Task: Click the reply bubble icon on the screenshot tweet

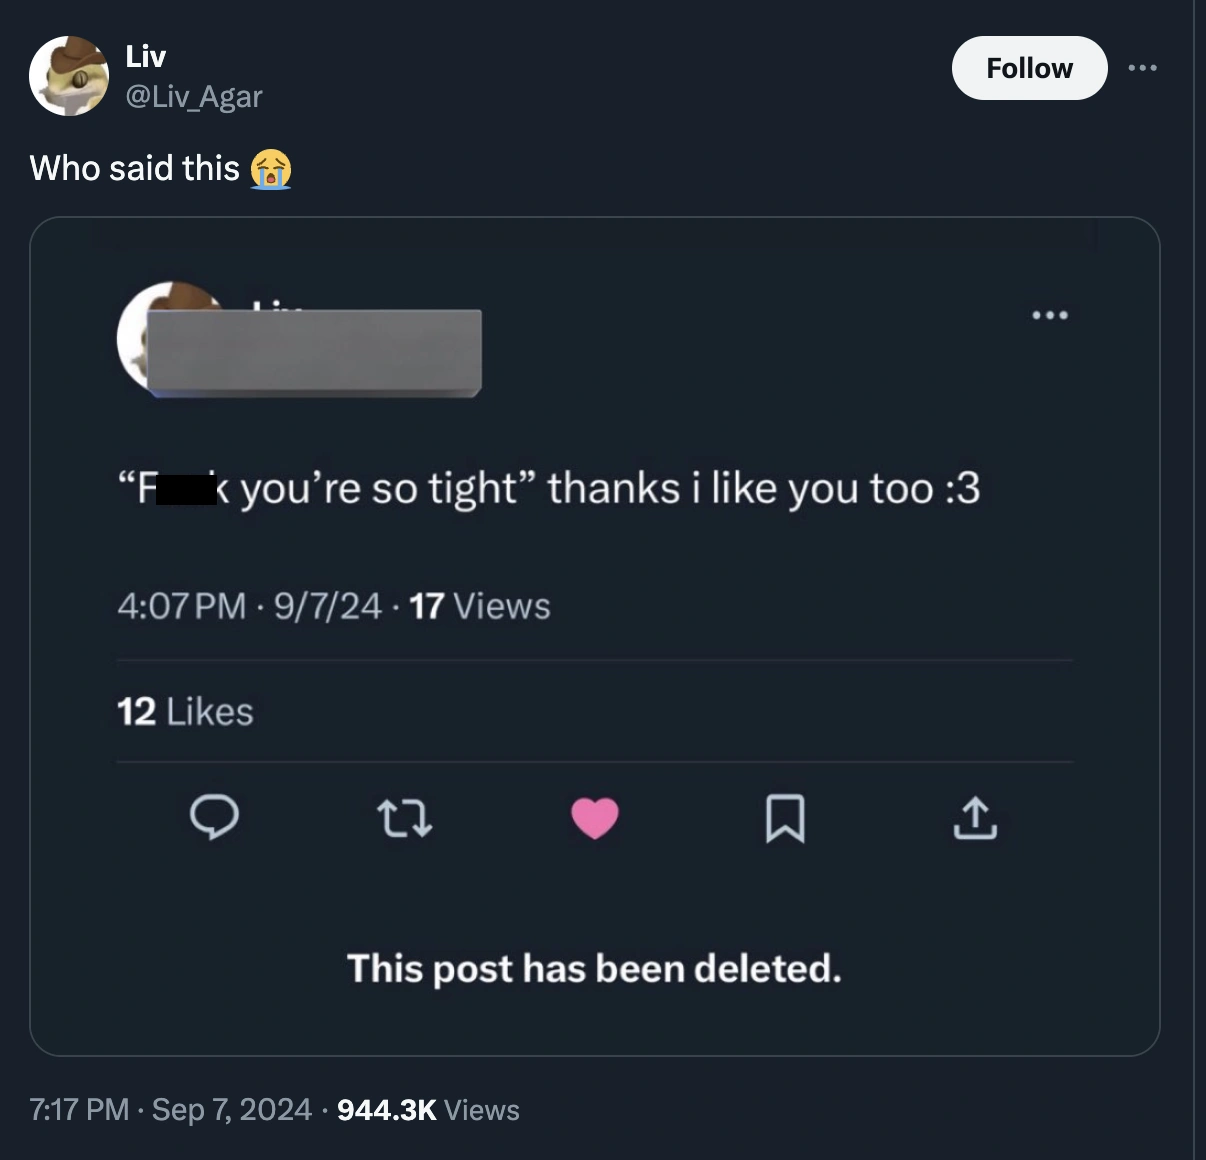Action: tap(214, 819)
